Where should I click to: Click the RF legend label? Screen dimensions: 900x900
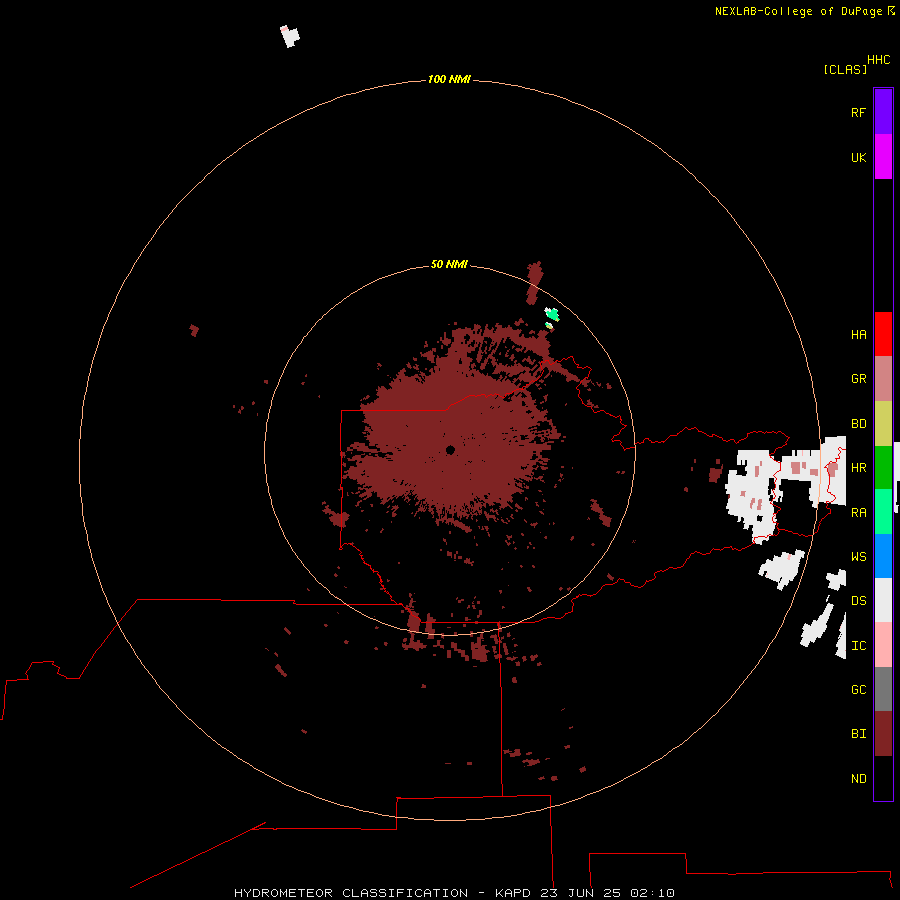pos(858,112)
